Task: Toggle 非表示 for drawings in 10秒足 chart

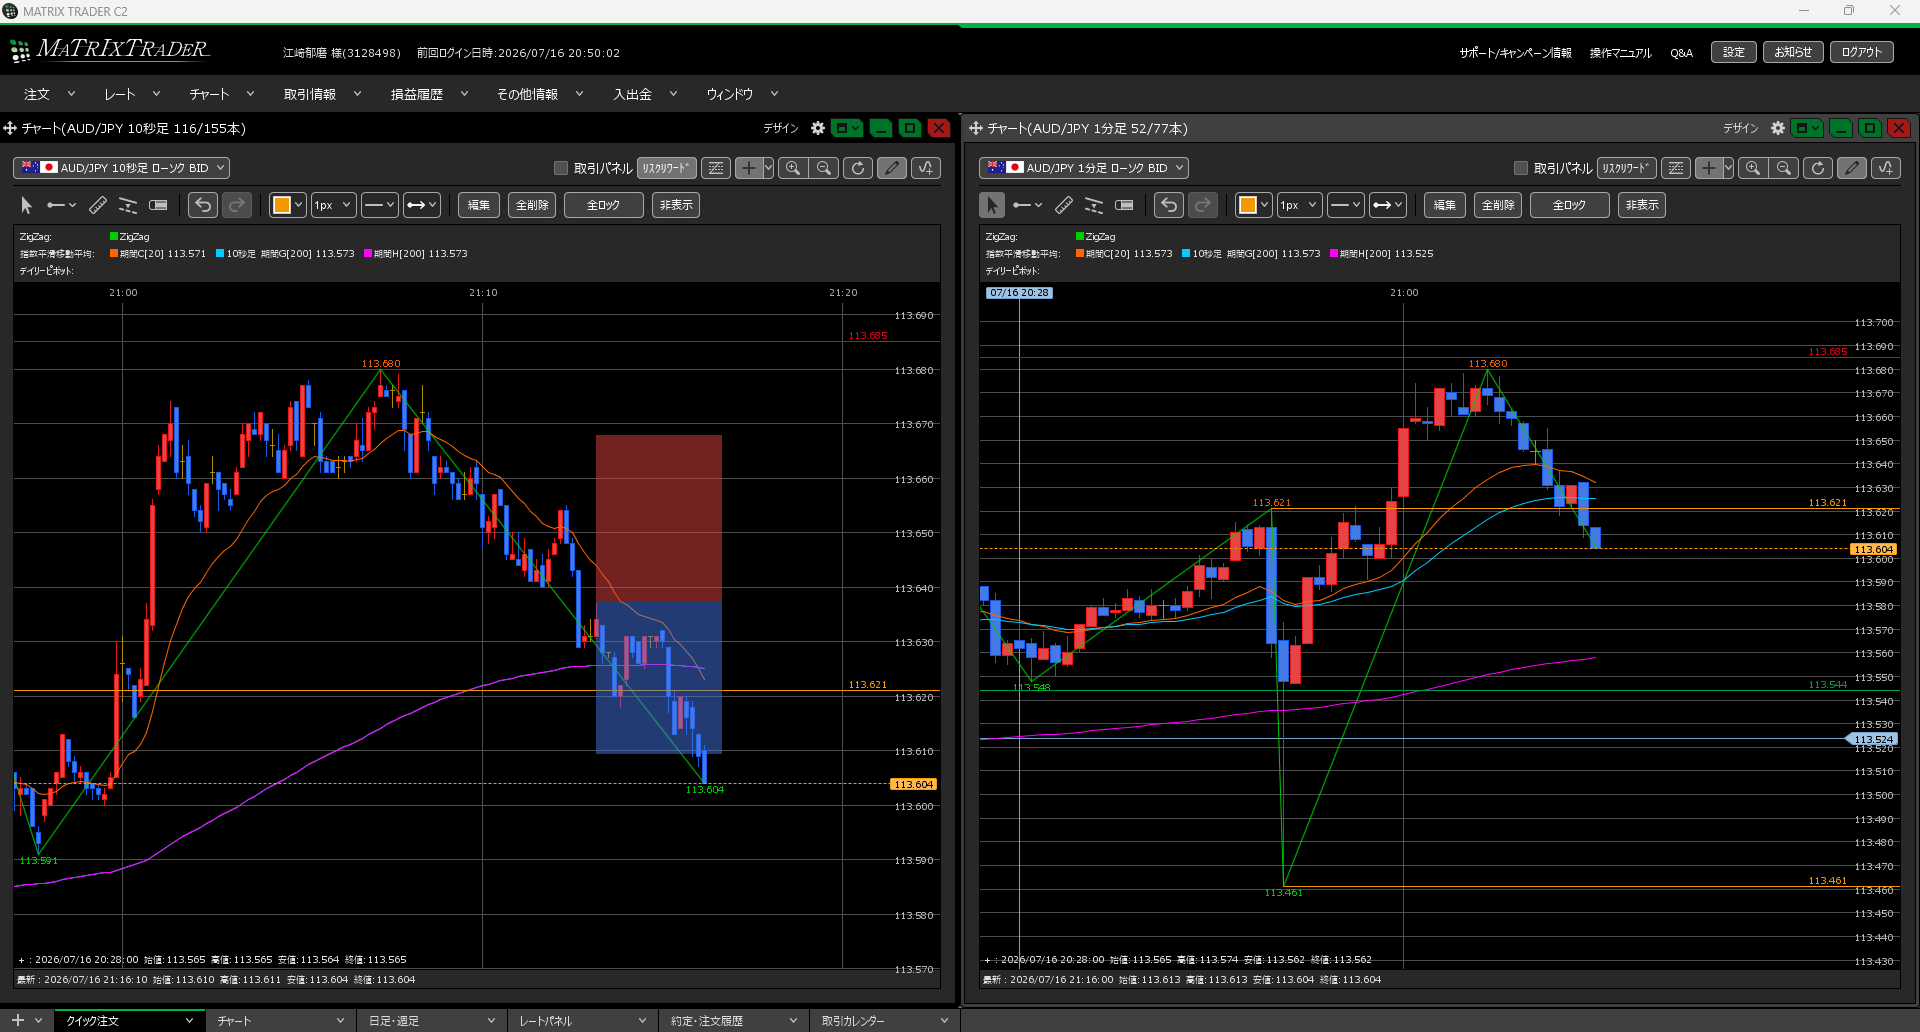Action: pos(676,205)
